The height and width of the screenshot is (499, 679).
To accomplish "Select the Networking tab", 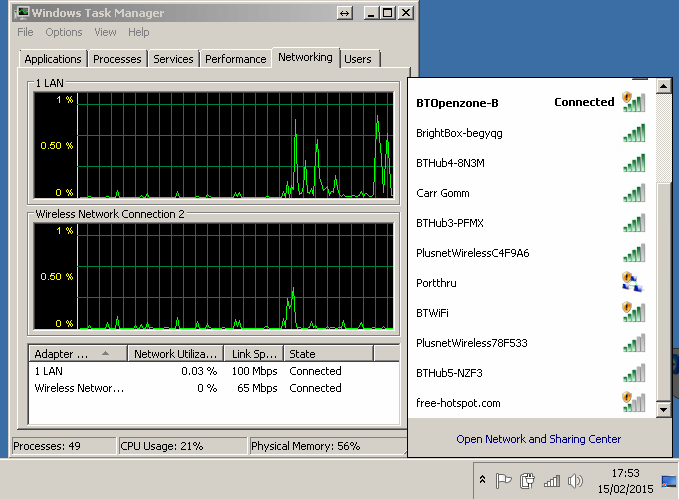I will tap(305, 57).
